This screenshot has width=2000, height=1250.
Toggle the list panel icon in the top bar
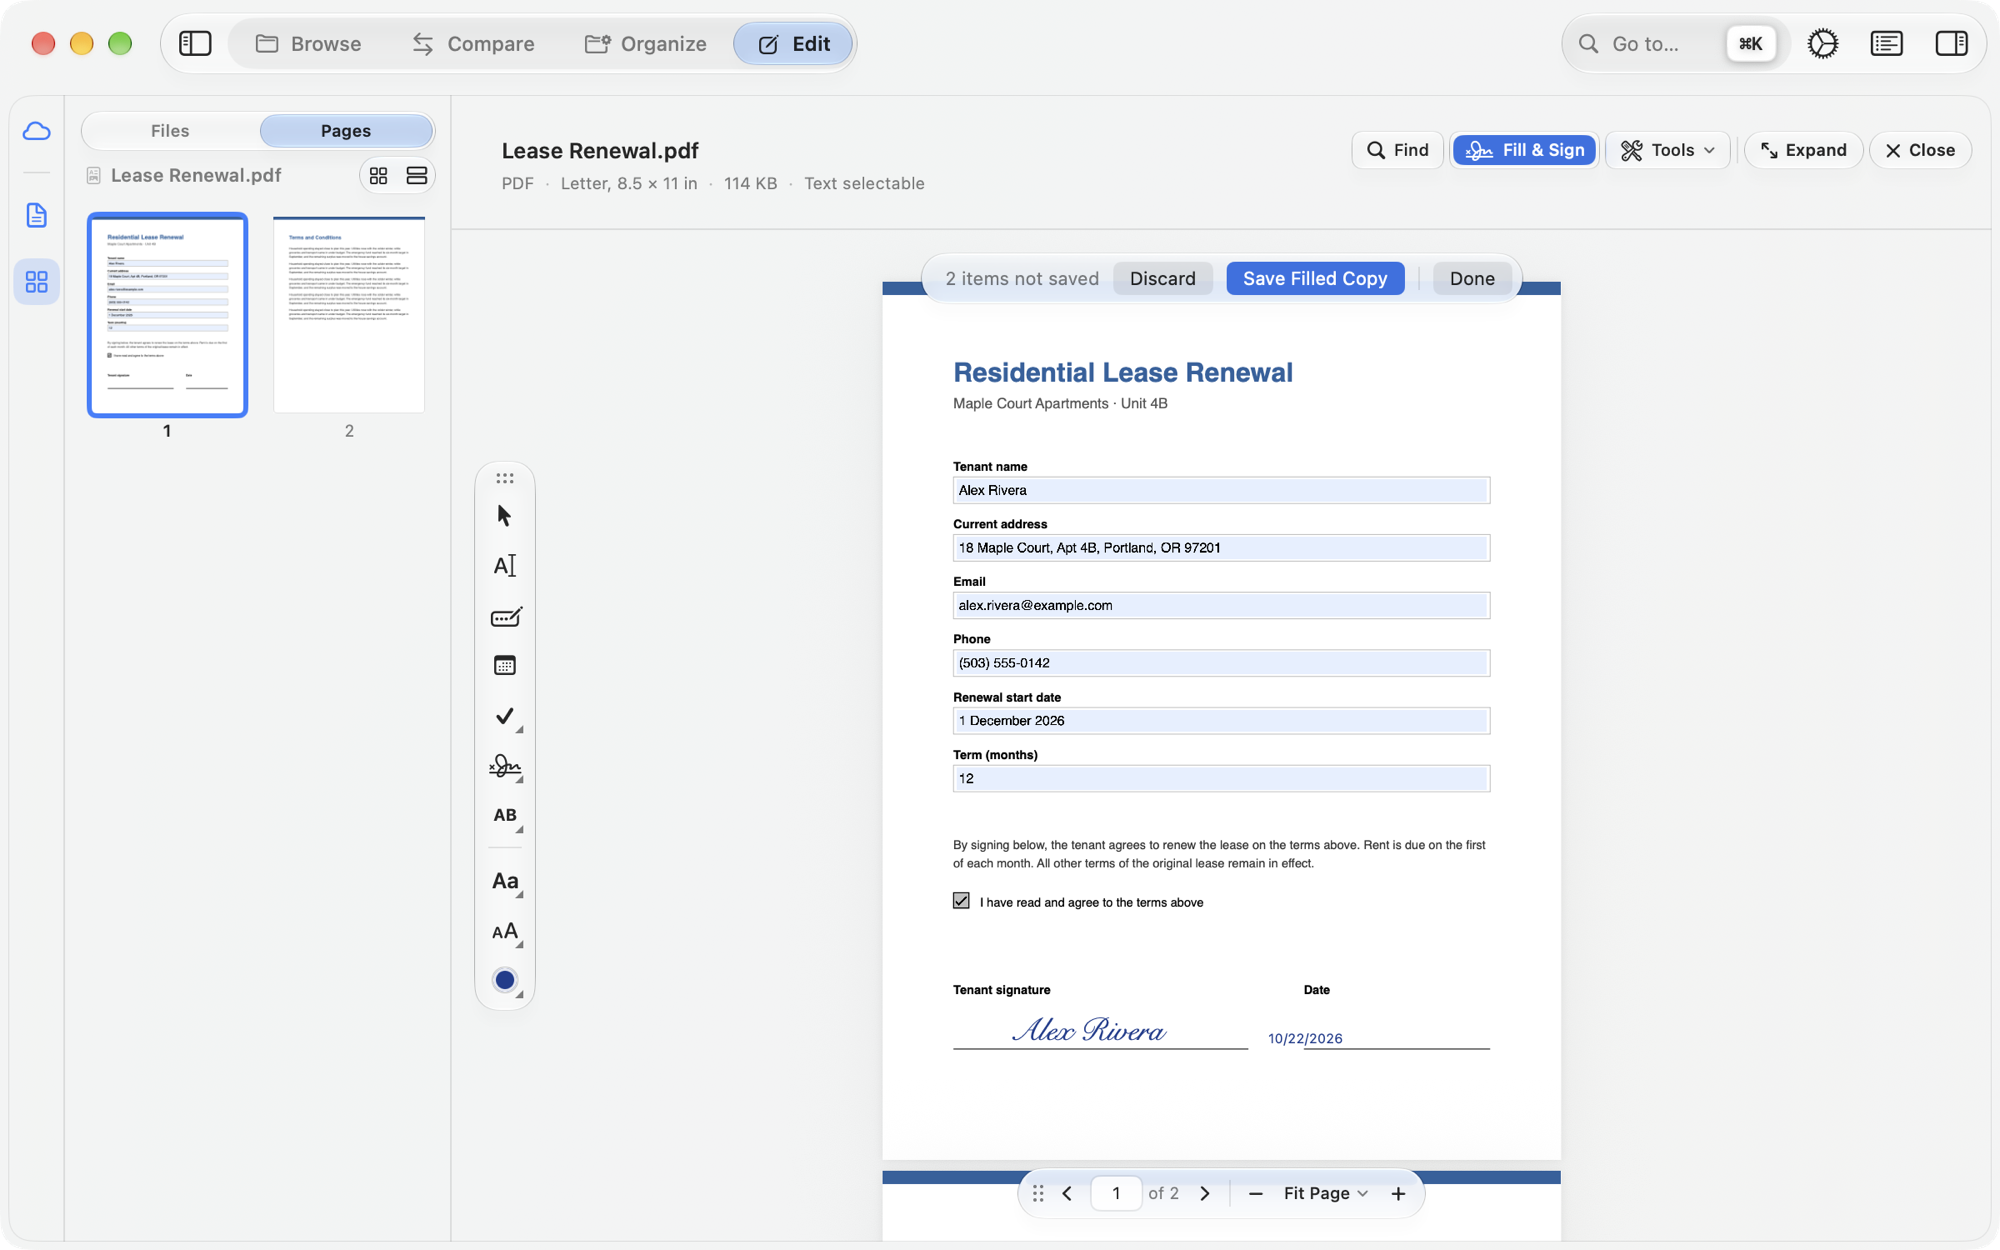(x=1886, y=44)
